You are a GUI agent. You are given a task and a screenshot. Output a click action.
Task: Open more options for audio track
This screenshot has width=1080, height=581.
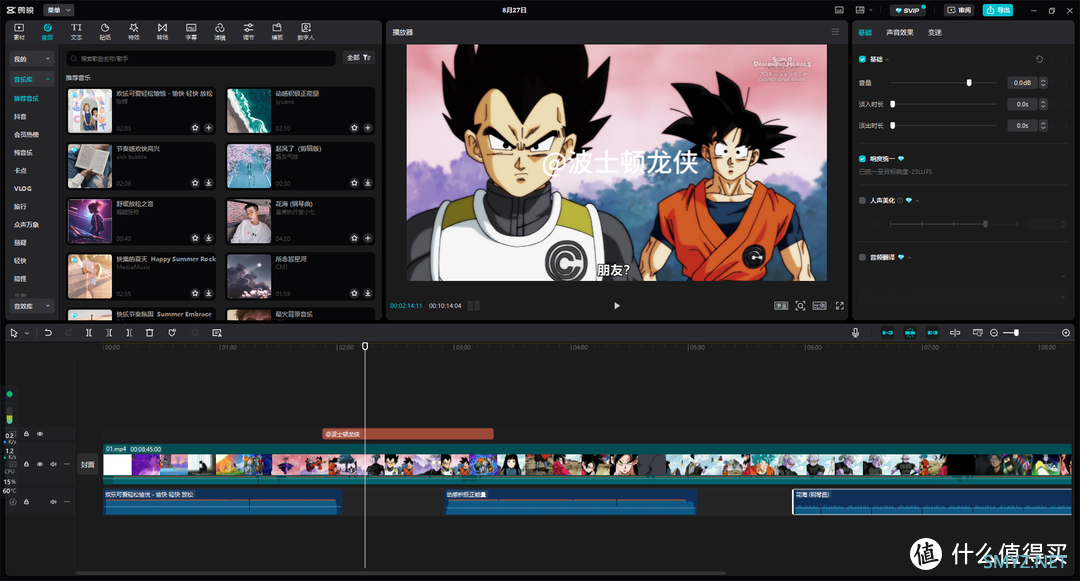coord(67,502)
